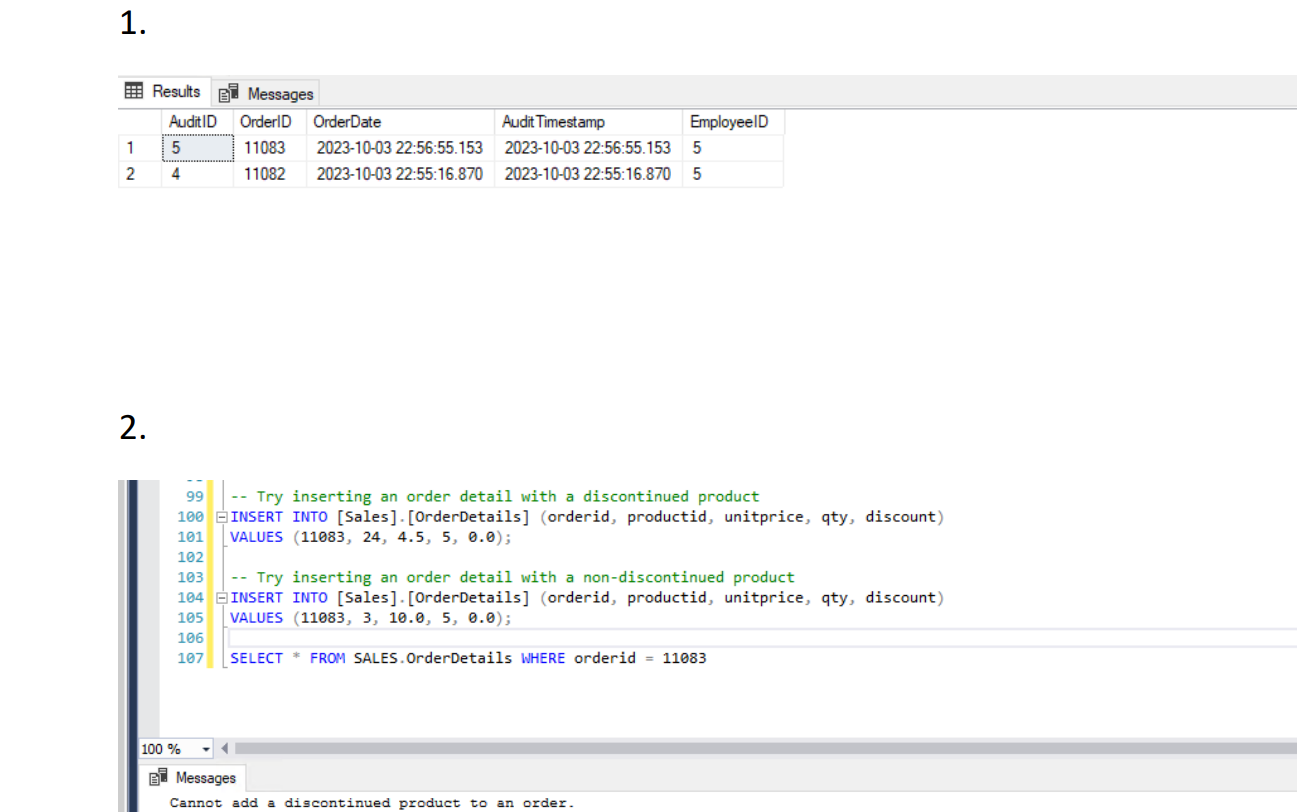Click the spreadsheet icon on Results tab
Screen dimensions: 1297x812
(x=135, y=91)
